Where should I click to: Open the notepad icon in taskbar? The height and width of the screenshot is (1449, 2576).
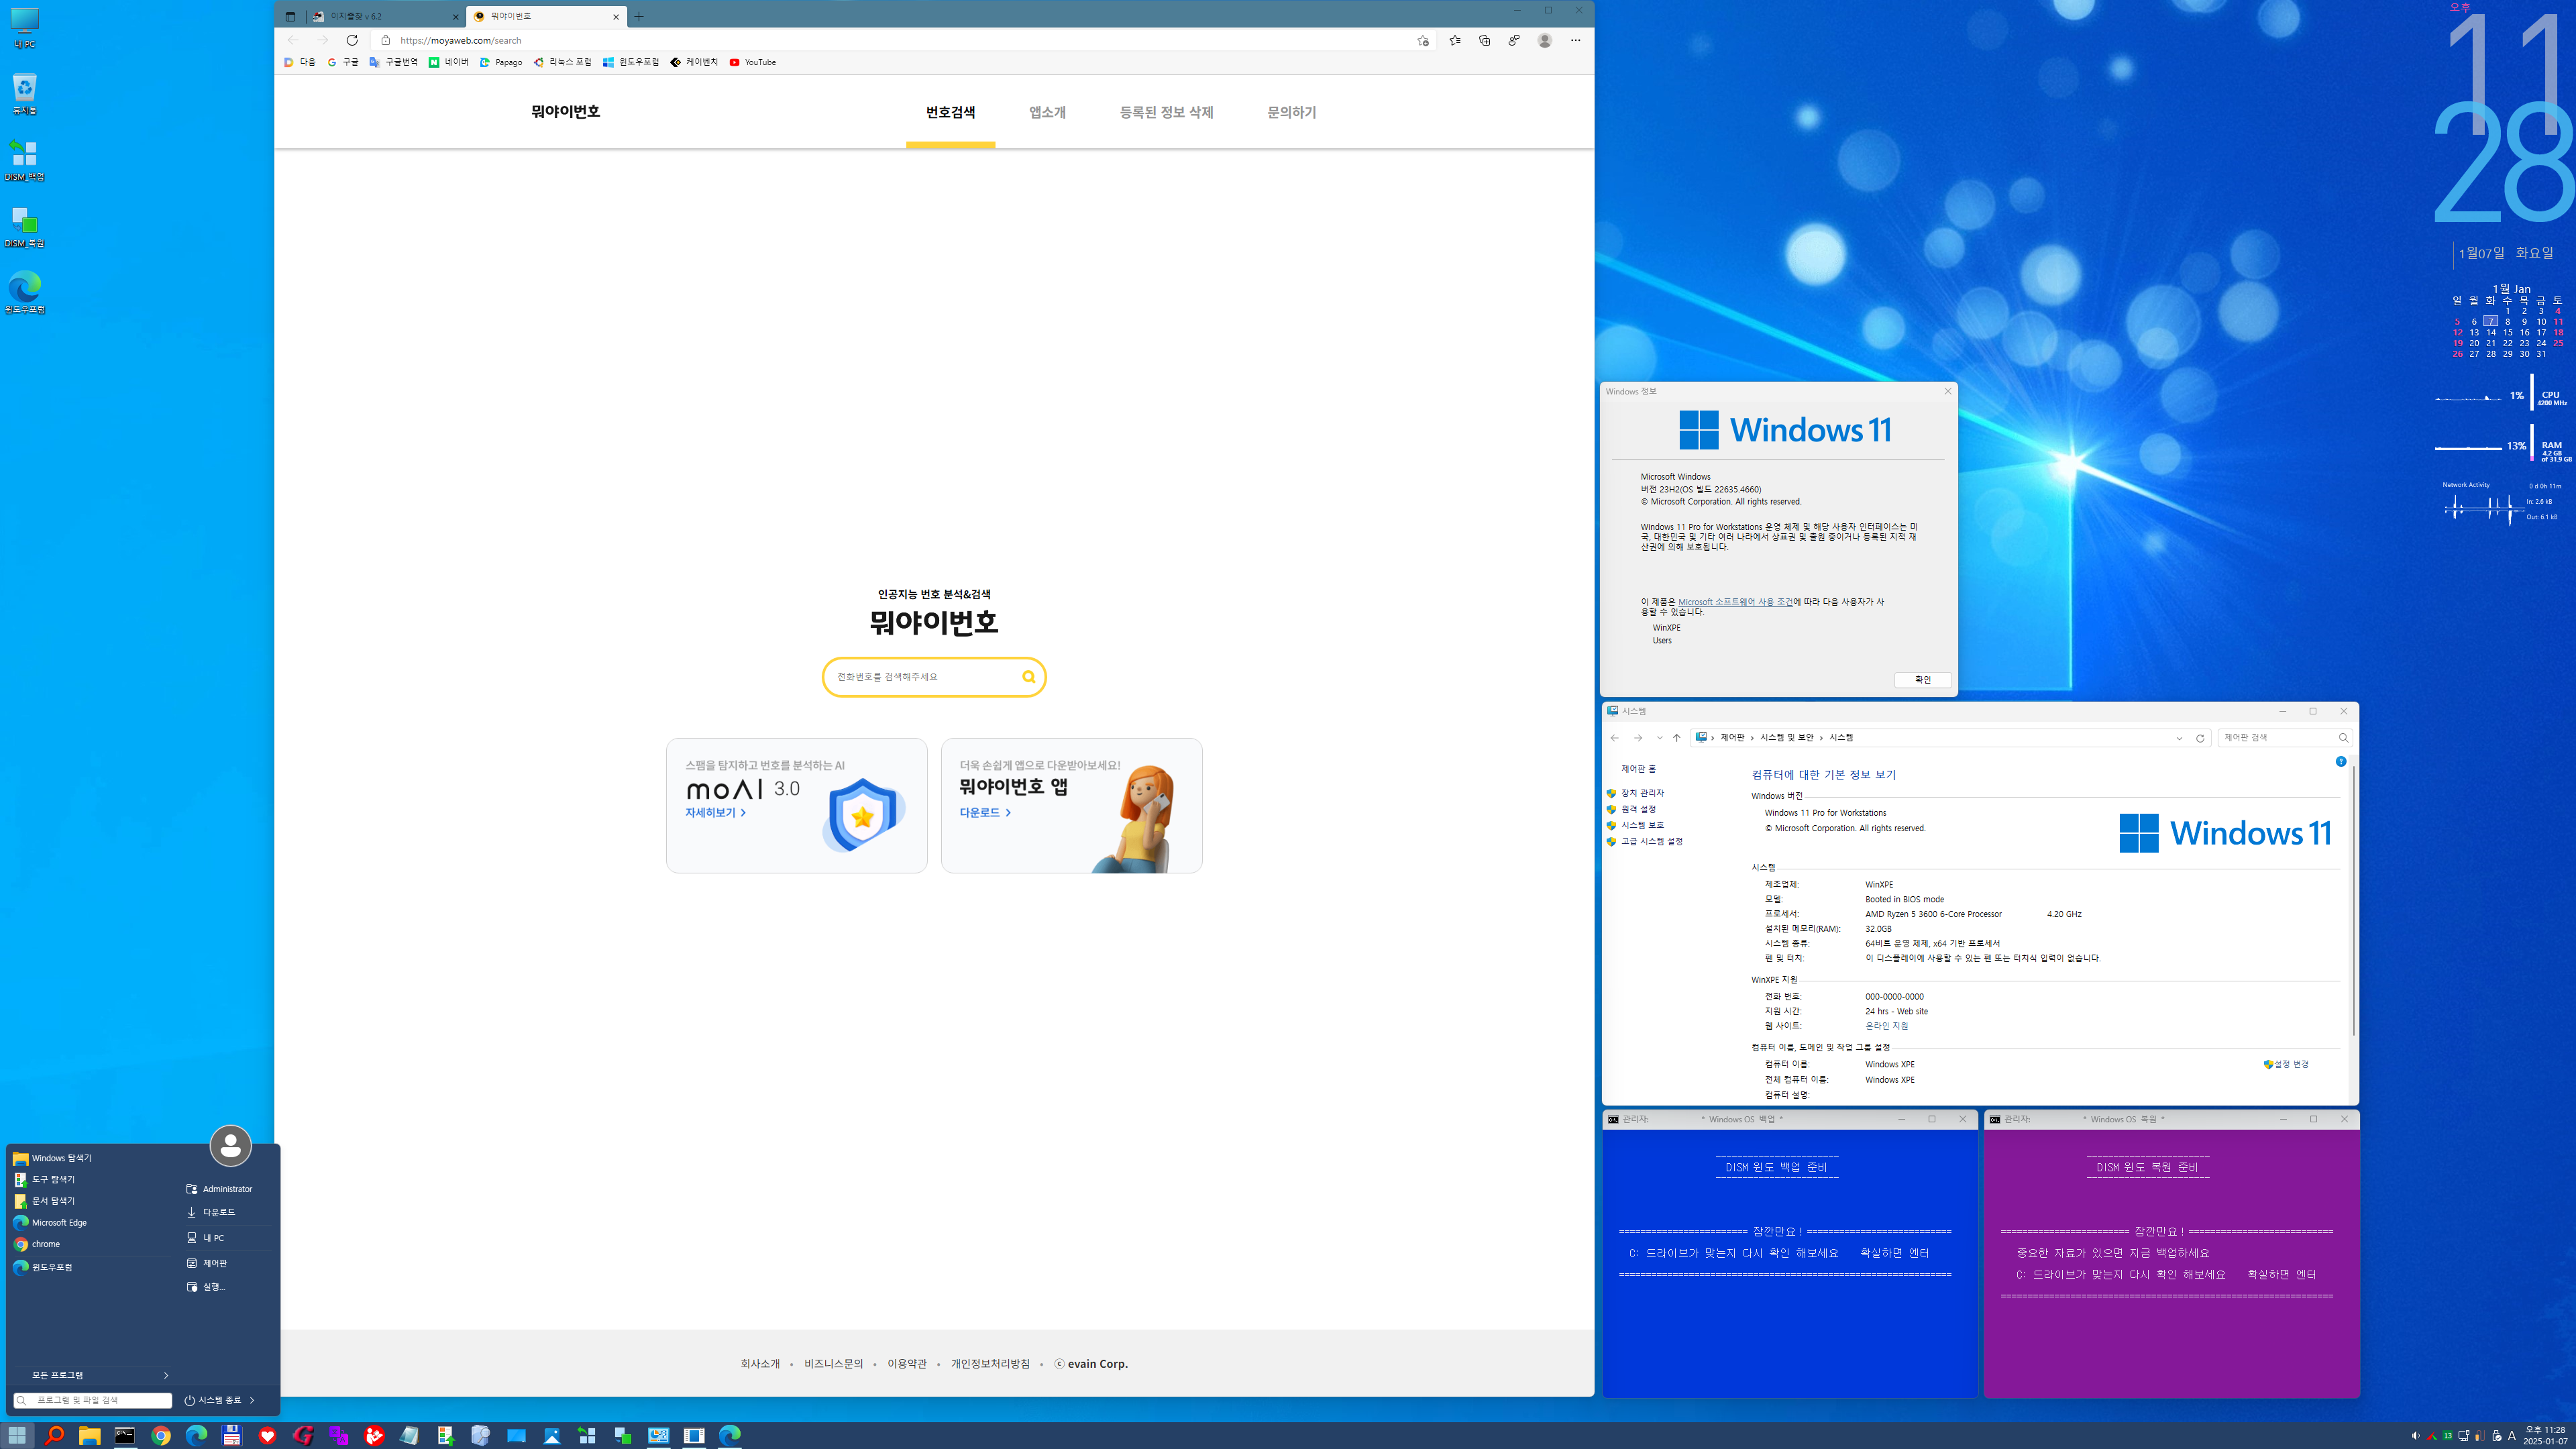[410, 1435]
